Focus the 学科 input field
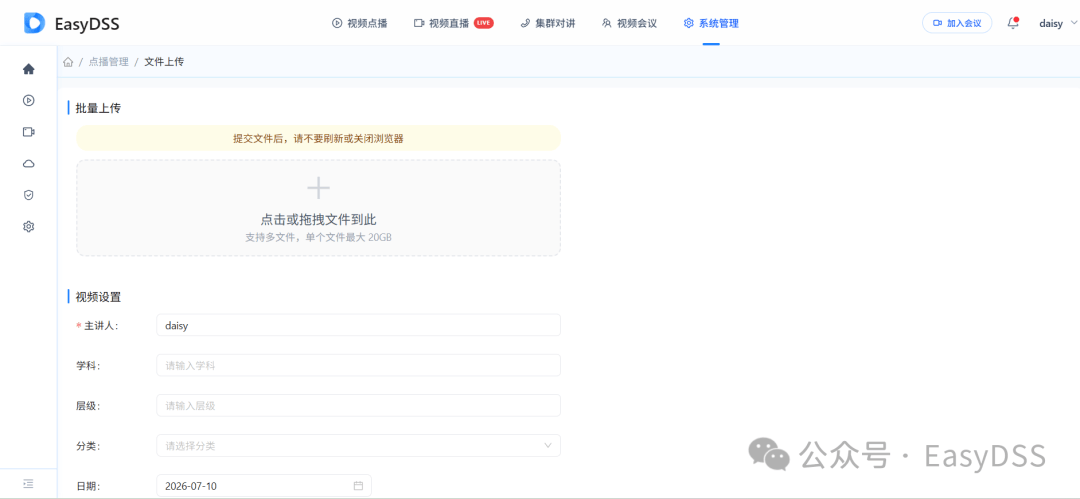 [358, 365]
